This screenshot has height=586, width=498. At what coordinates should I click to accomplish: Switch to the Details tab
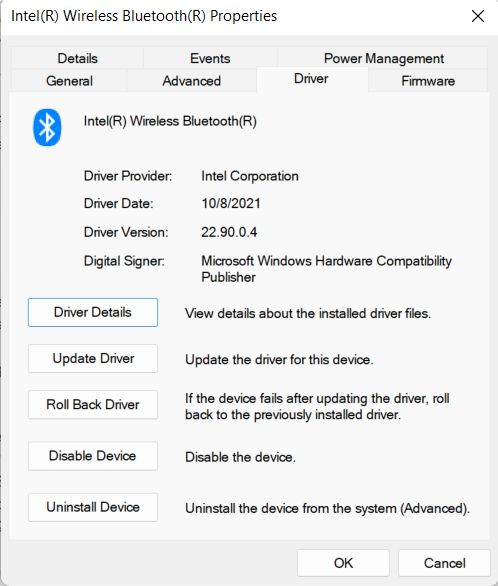point(77,58)
